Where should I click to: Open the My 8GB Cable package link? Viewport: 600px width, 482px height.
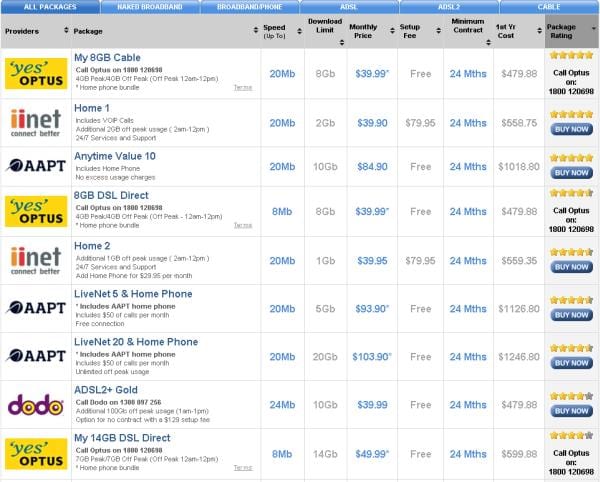pos(107,58)
